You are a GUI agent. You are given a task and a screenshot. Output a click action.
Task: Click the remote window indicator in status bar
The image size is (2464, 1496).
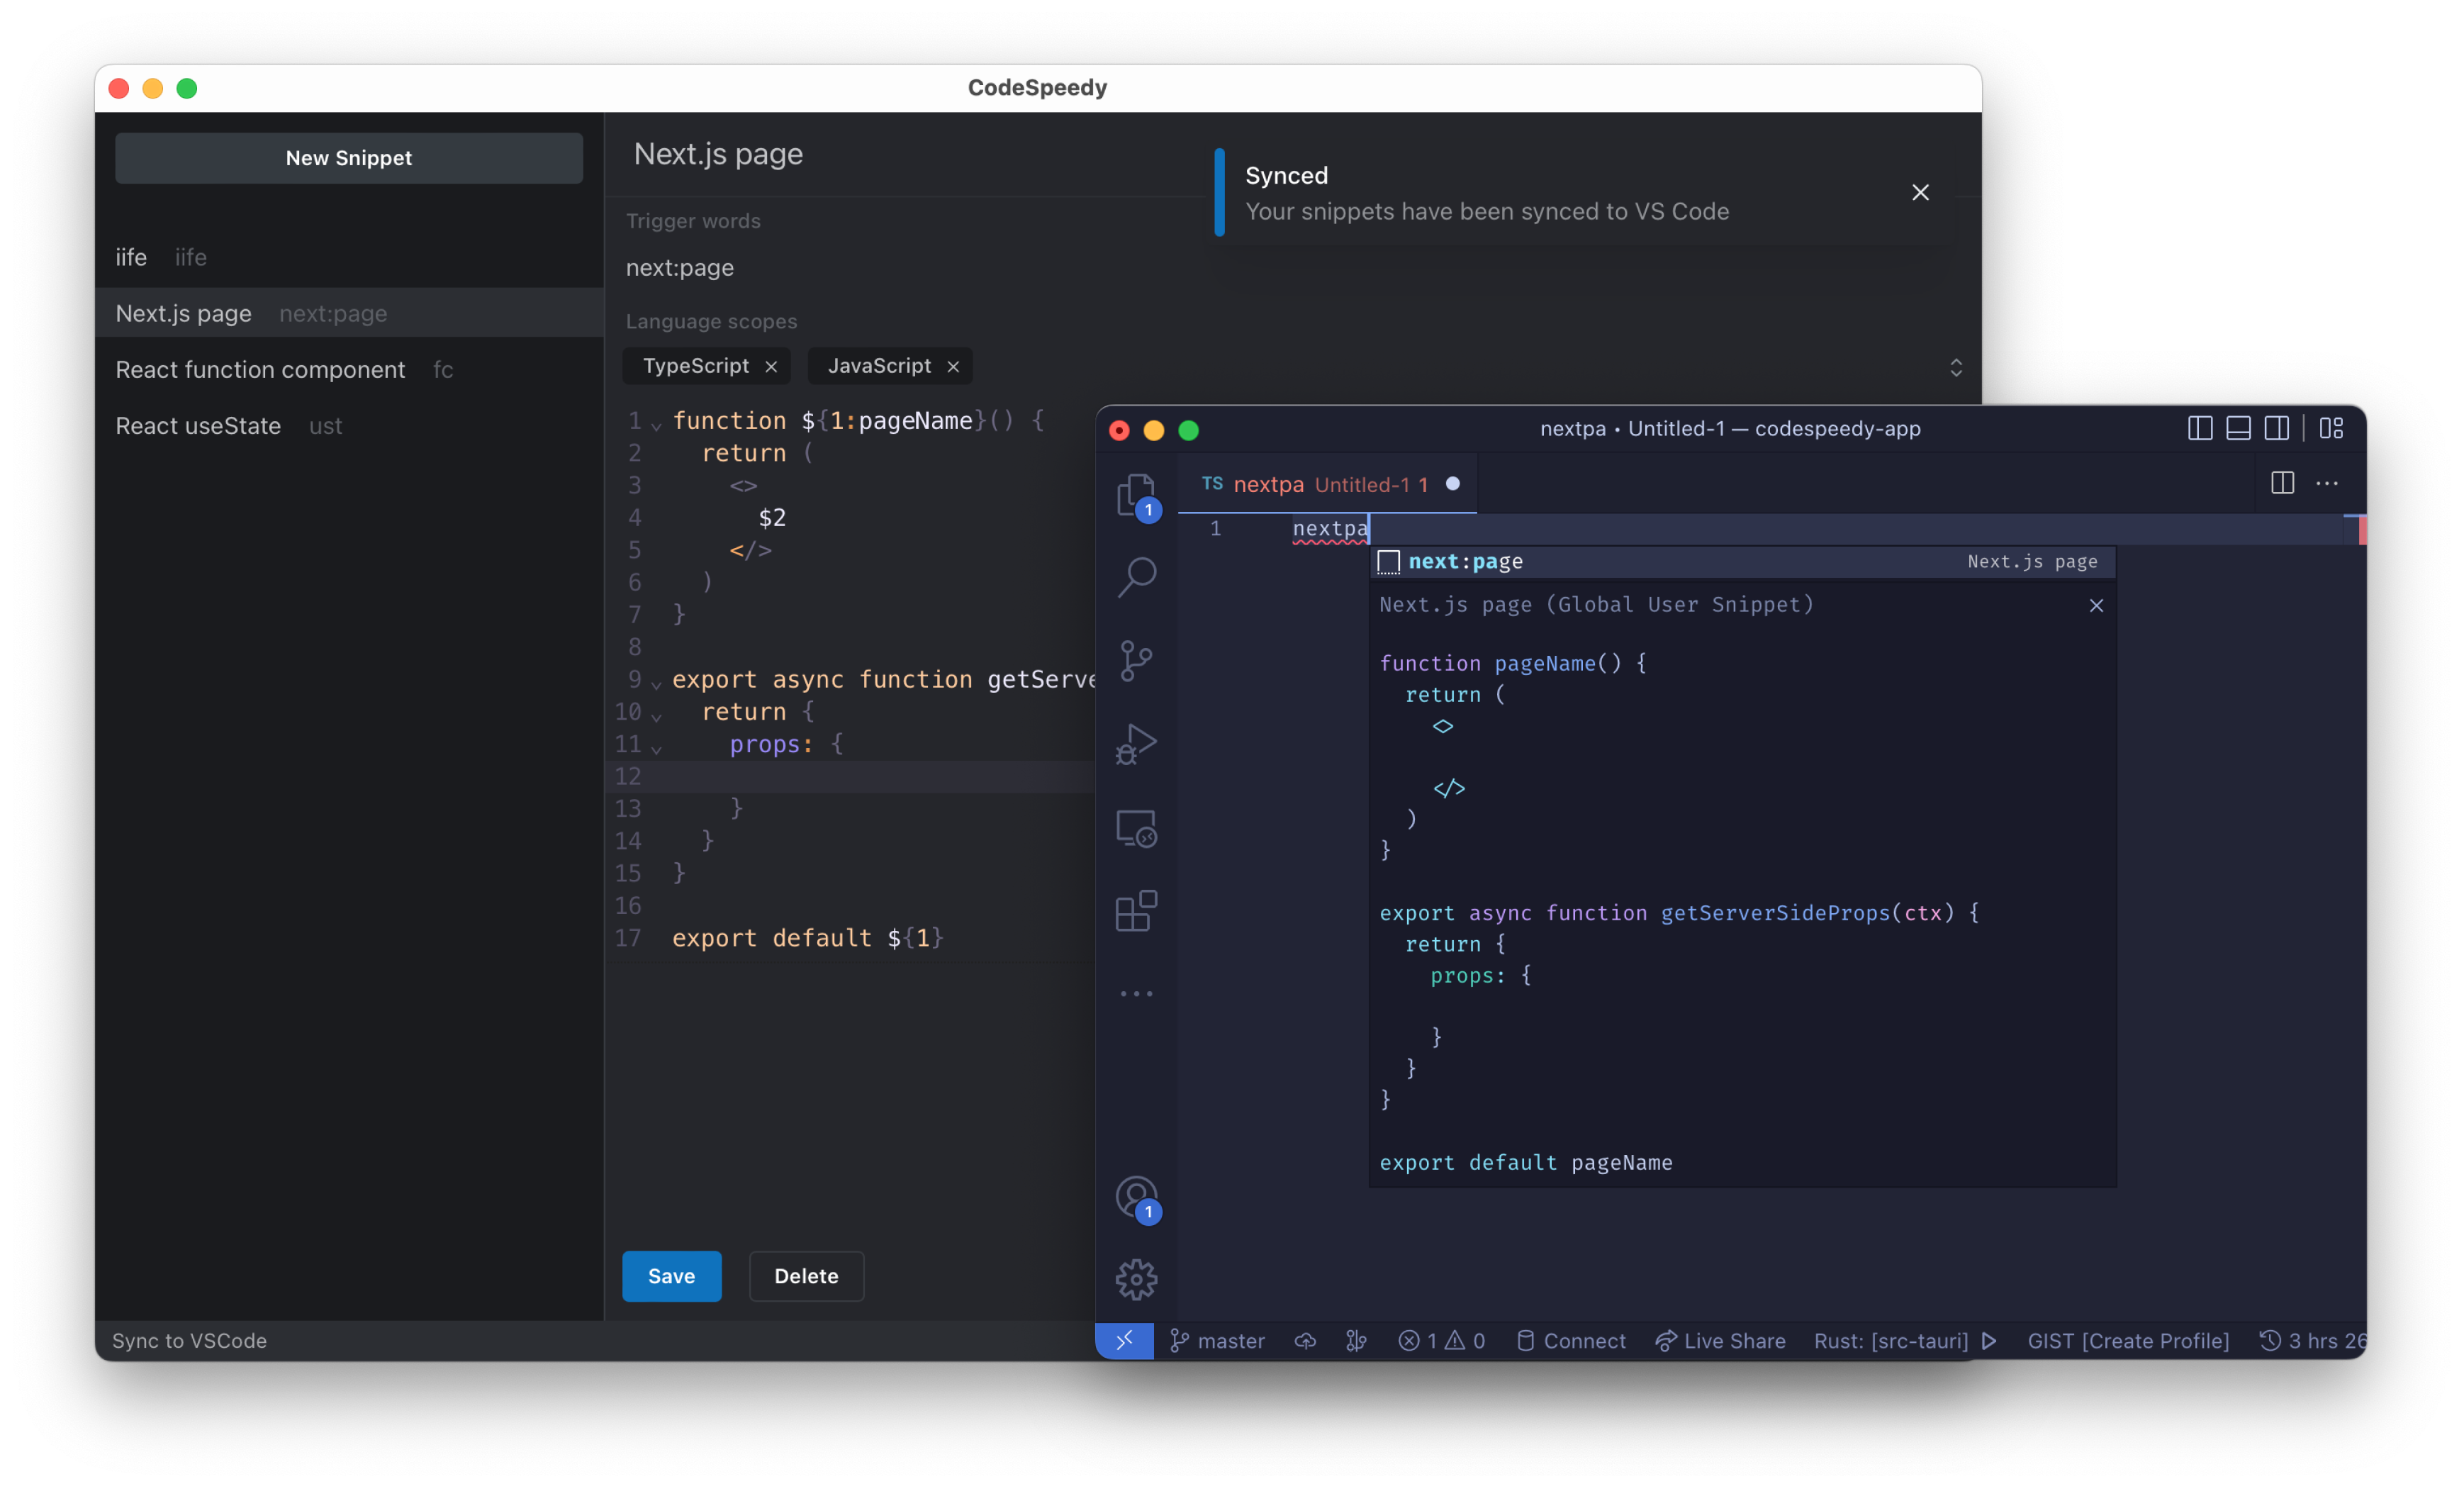[x=1124, y=1340]
